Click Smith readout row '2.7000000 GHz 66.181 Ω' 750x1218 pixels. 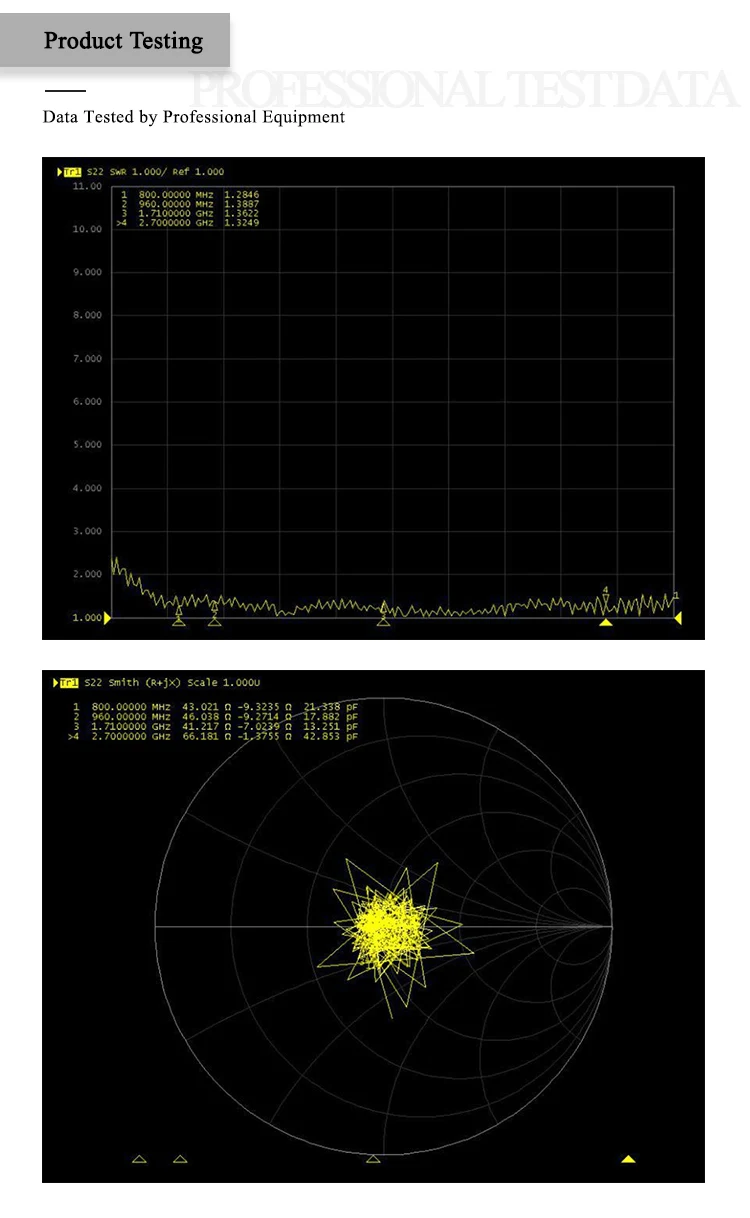pos(214,736)
